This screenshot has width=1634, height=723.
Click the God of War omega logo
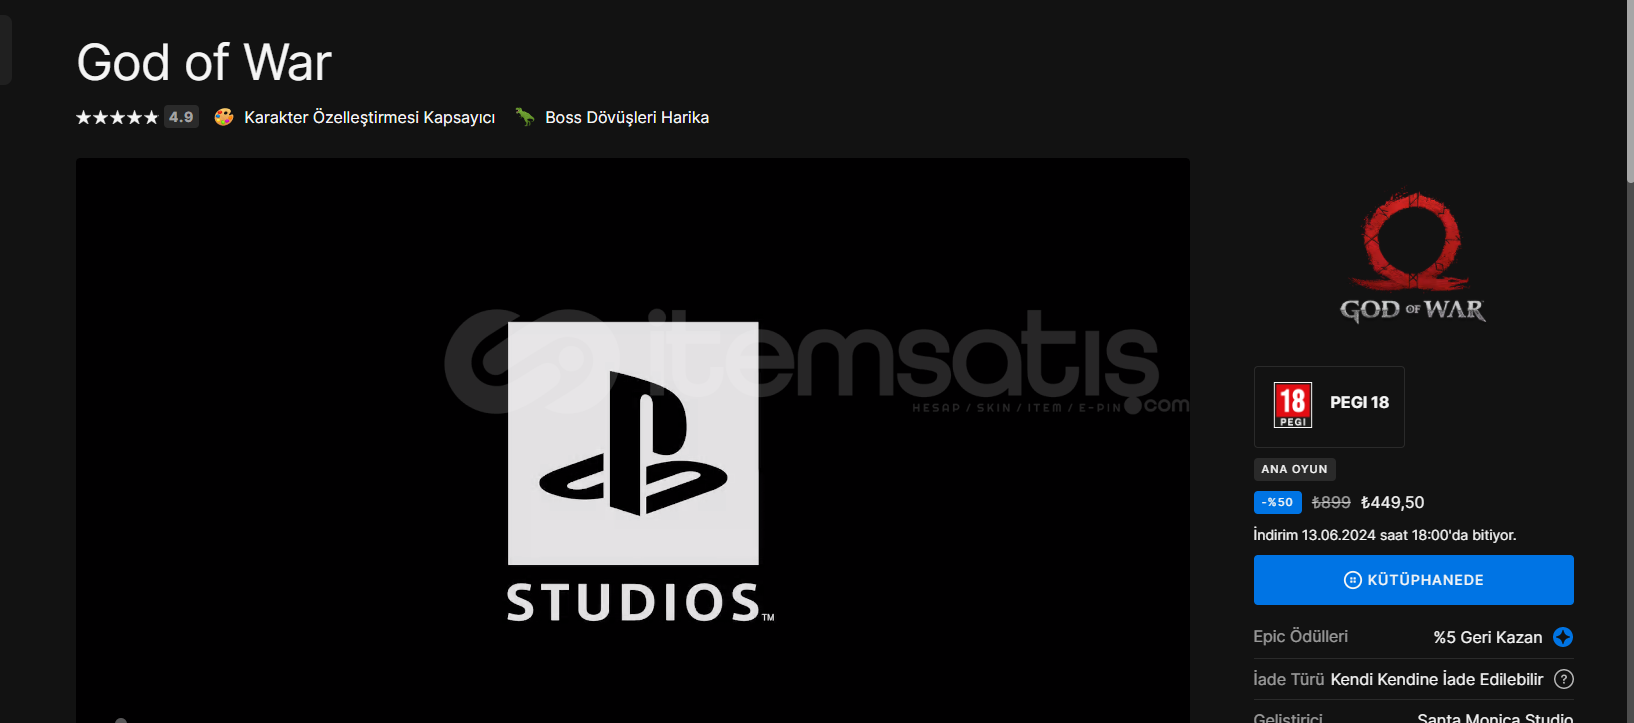(1413, 257)
